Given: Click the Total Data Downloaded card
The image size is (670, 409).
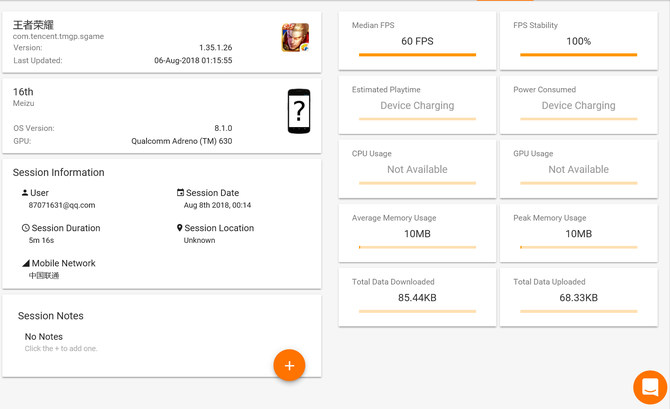Looking at the screenshot, I should pyautogui.click(x=417, y=297).
